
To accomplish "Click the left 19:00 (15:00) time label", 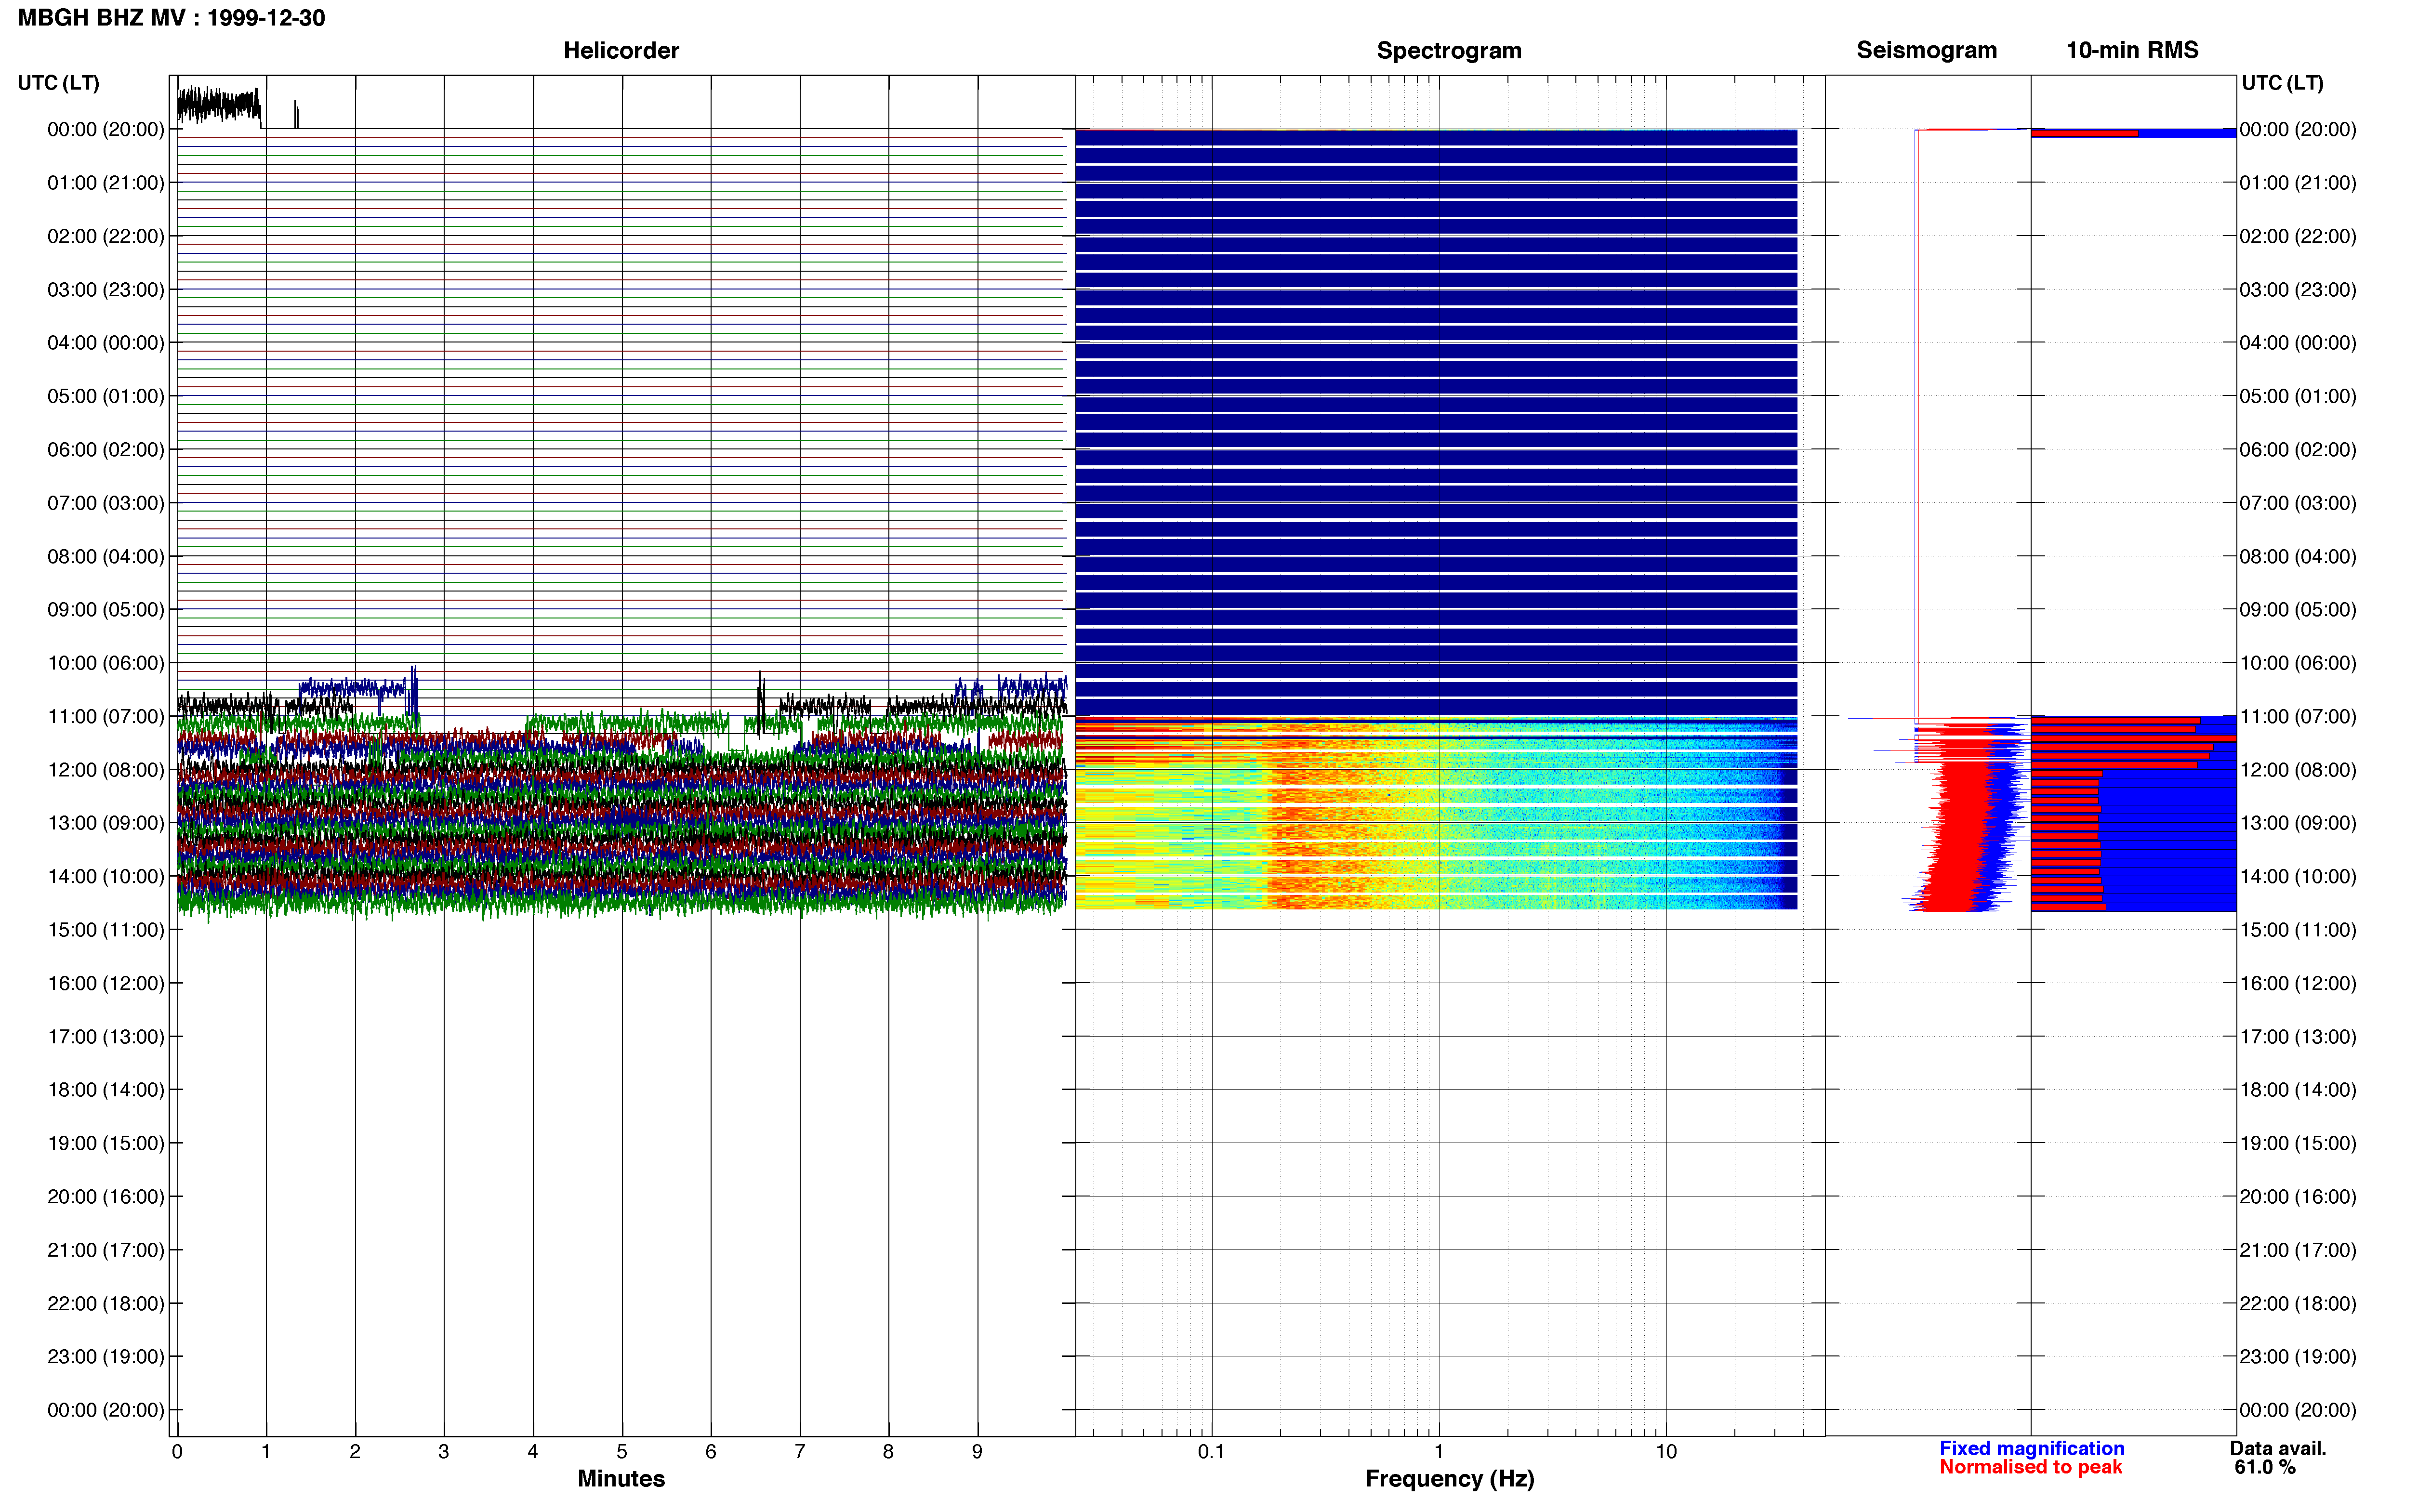I will coord(106,1143).
